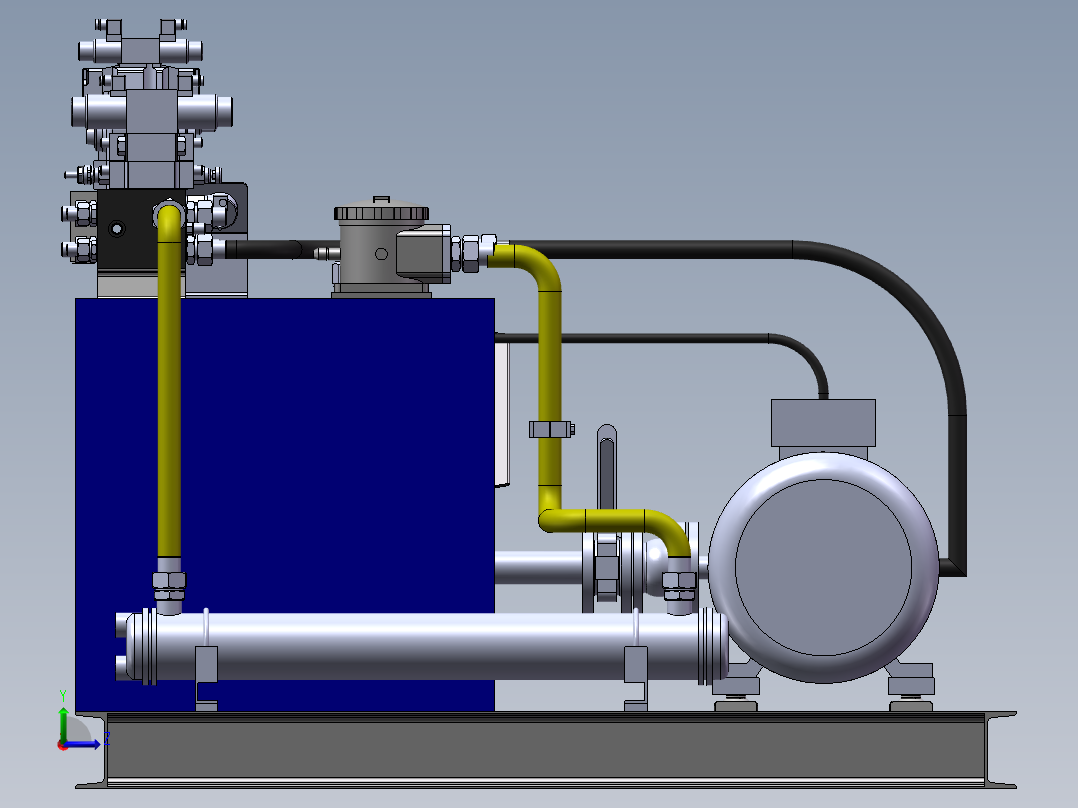Select the filter cap with ribbed lid
The image size is (1078, 808).
[x=382, y=210]
